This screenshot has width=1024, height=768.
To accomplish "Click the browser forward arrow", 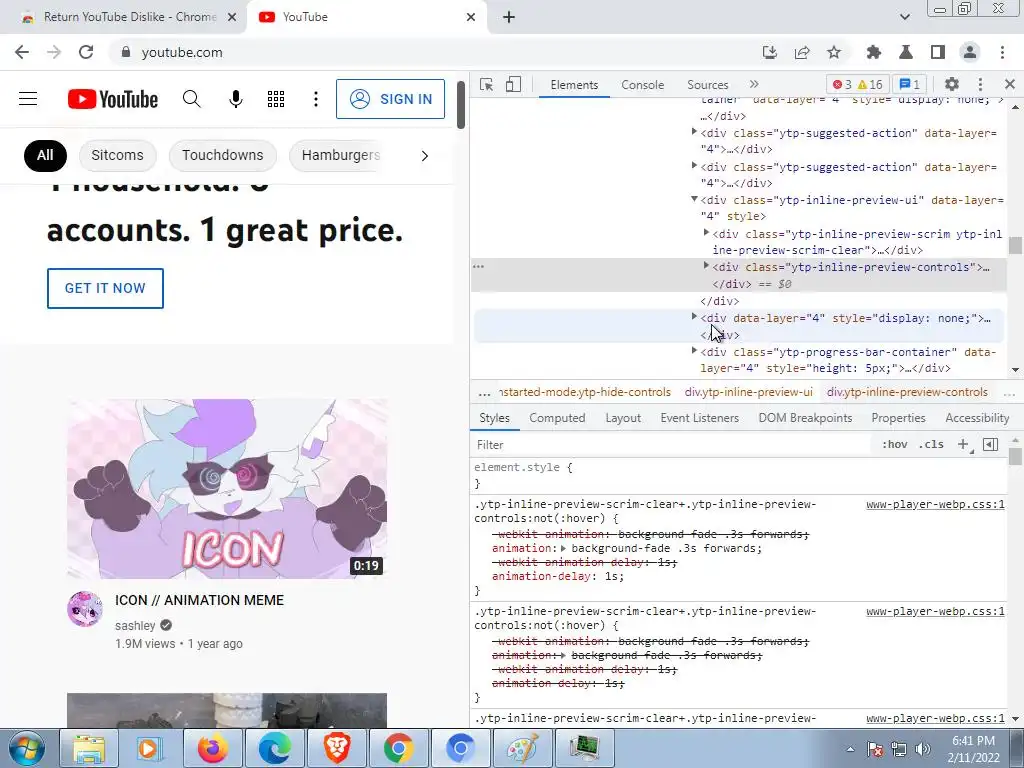I will pyautogui.click(x=54, y=52).
